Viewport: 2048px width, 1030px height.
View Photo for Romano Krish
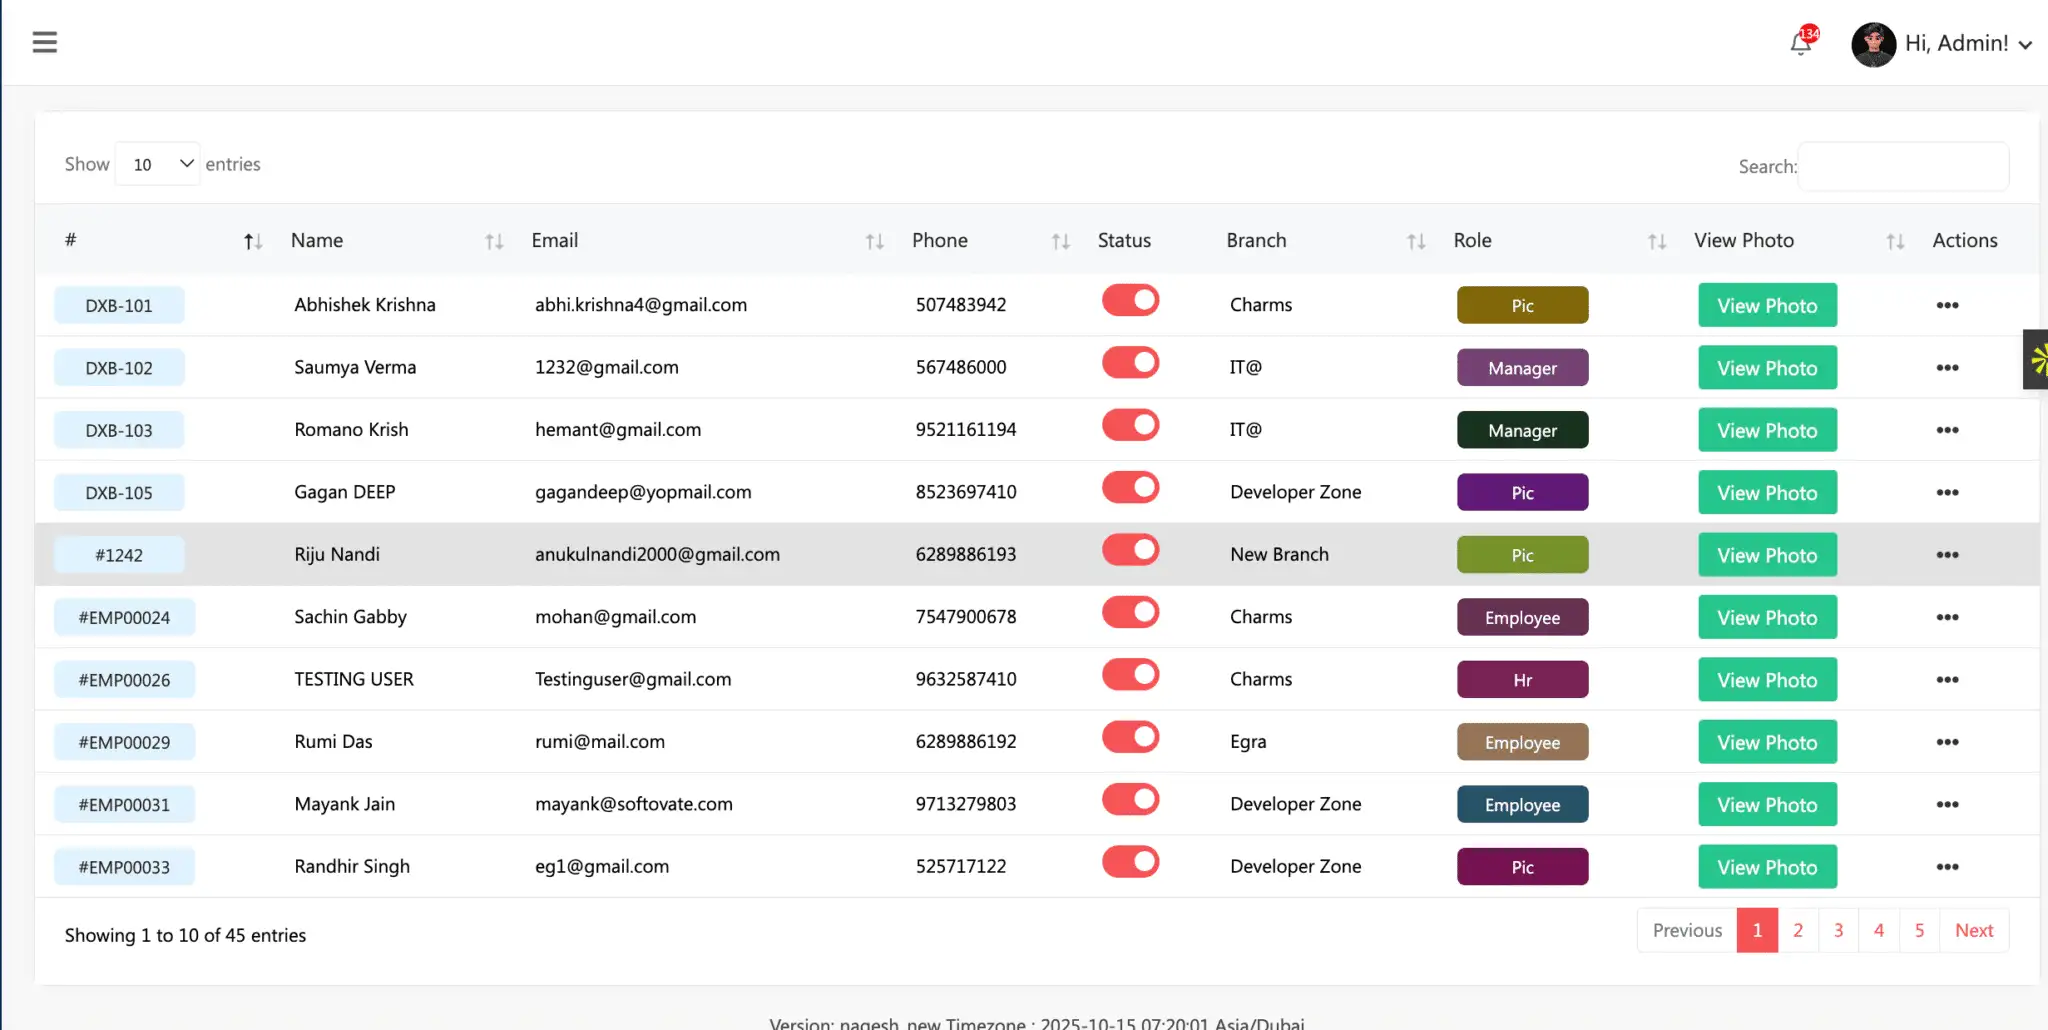1767,430
